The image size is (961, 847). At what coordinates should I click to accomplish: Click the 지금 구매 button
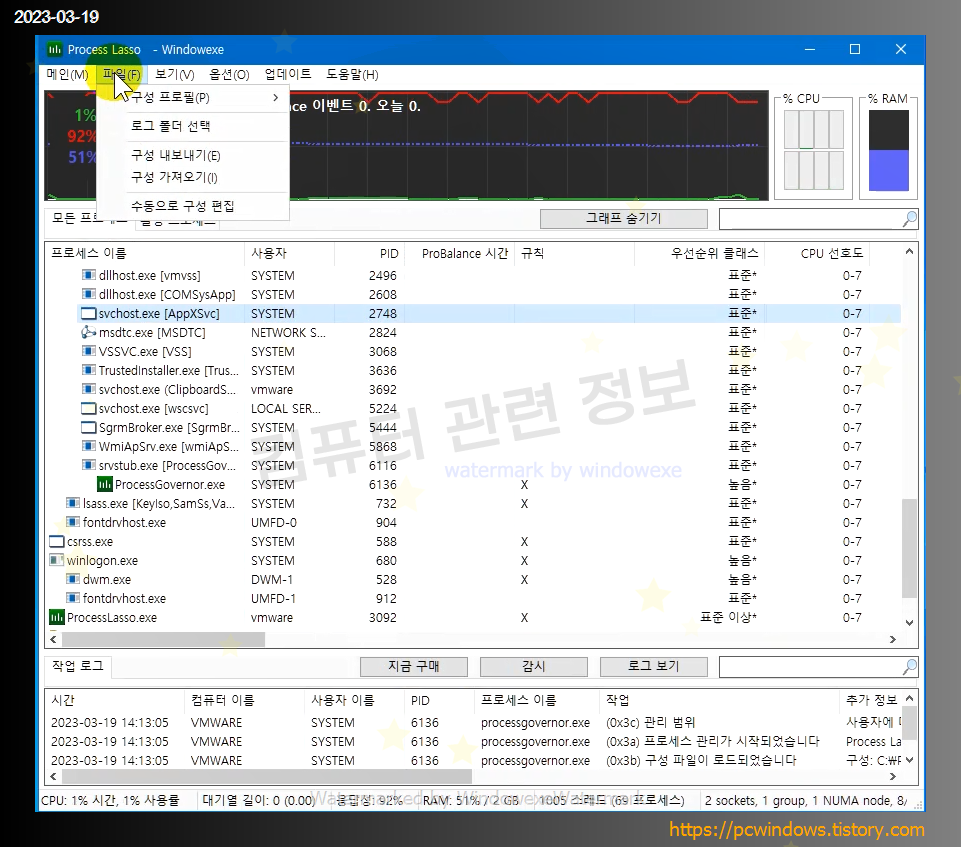point(414,666)
